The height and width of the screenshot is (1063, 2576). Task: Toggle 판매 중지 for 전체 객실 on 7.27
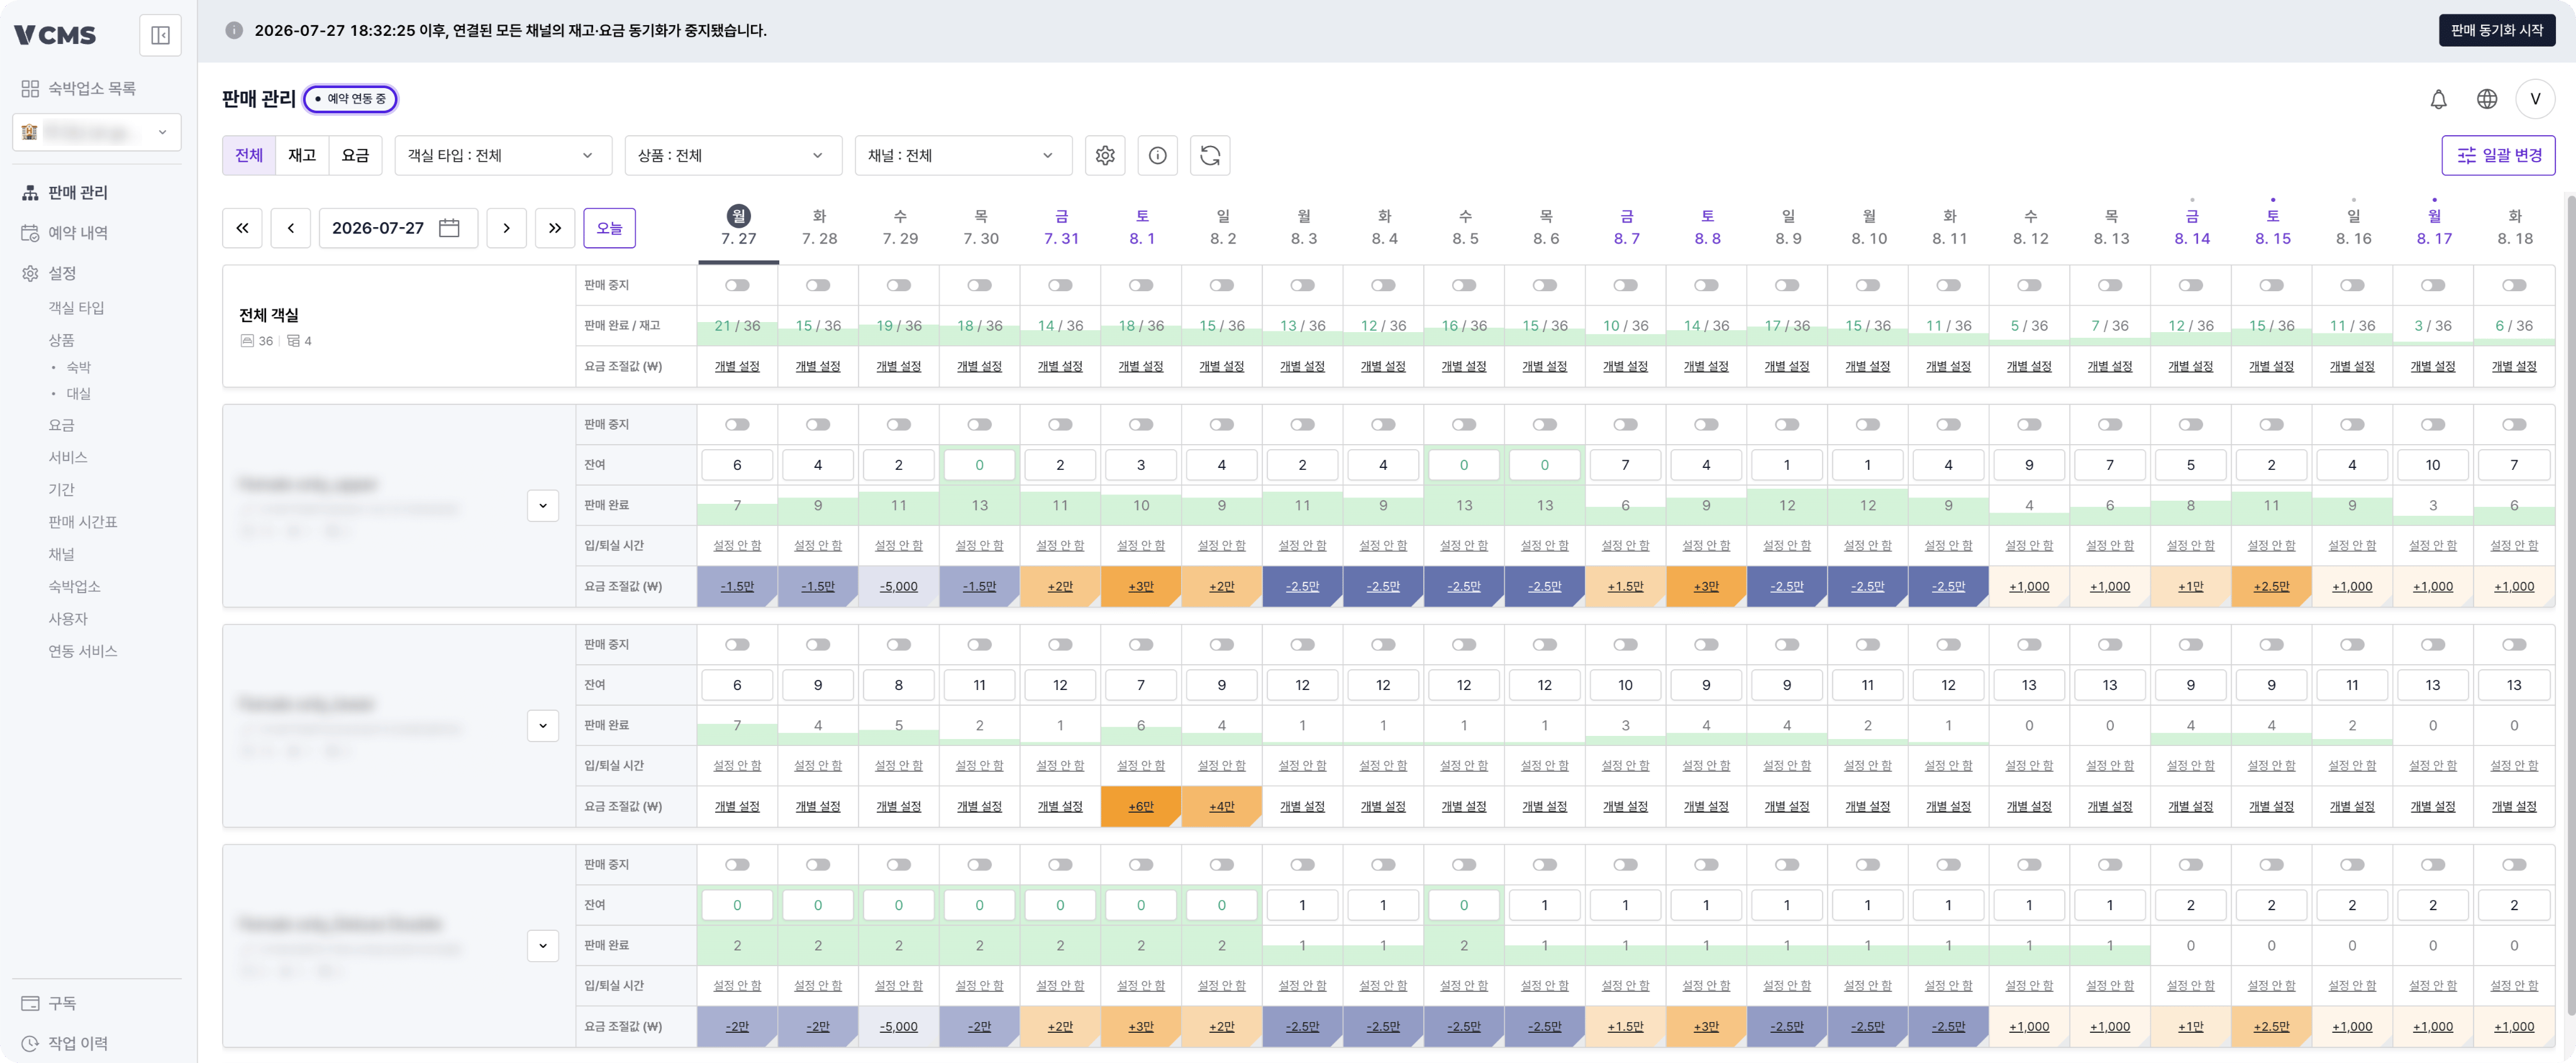point(737,285)
